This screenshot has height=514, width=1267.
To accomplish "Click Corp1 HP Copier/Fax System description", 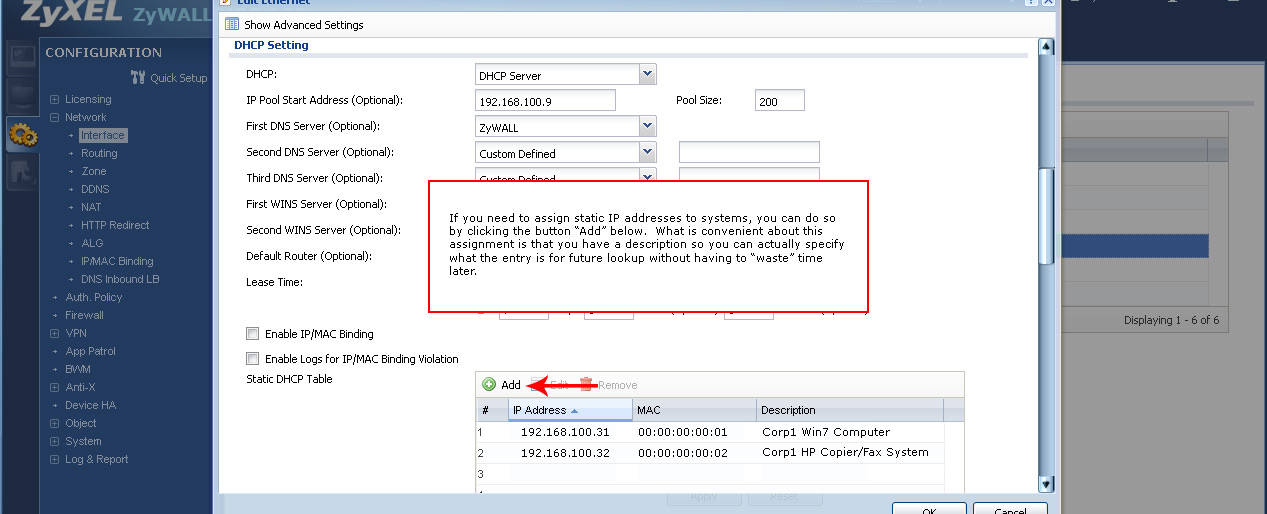I will 845,452.
